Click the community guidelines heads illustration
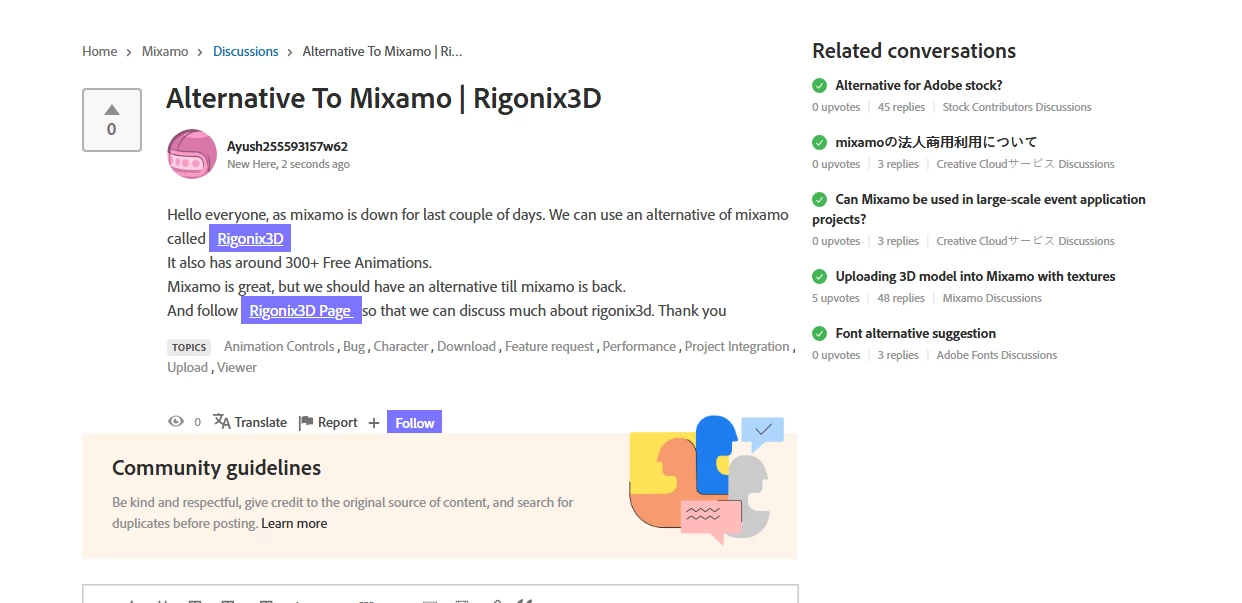Viewport: 1242px width, 603px height. click(706, 479)
